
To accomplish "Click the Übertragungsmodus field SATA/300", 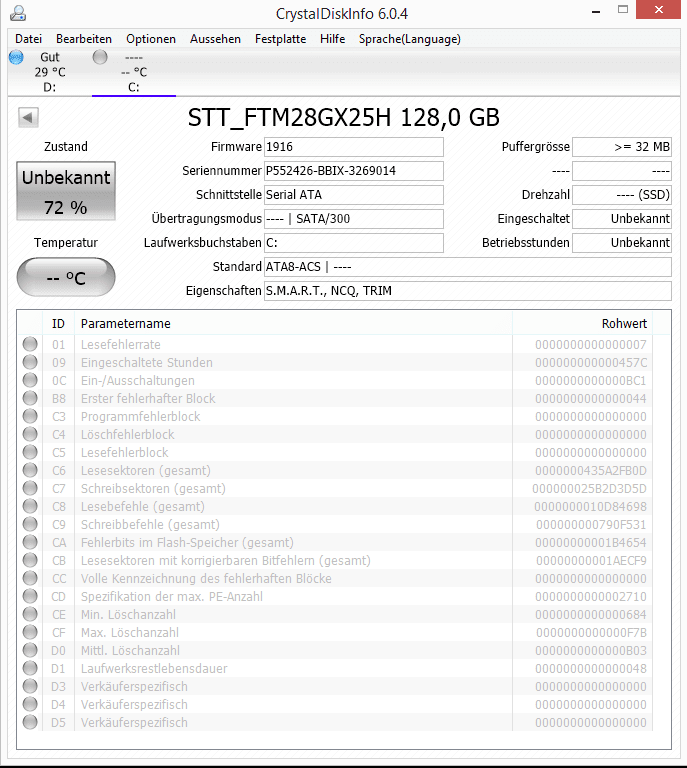I will (354, 219).
